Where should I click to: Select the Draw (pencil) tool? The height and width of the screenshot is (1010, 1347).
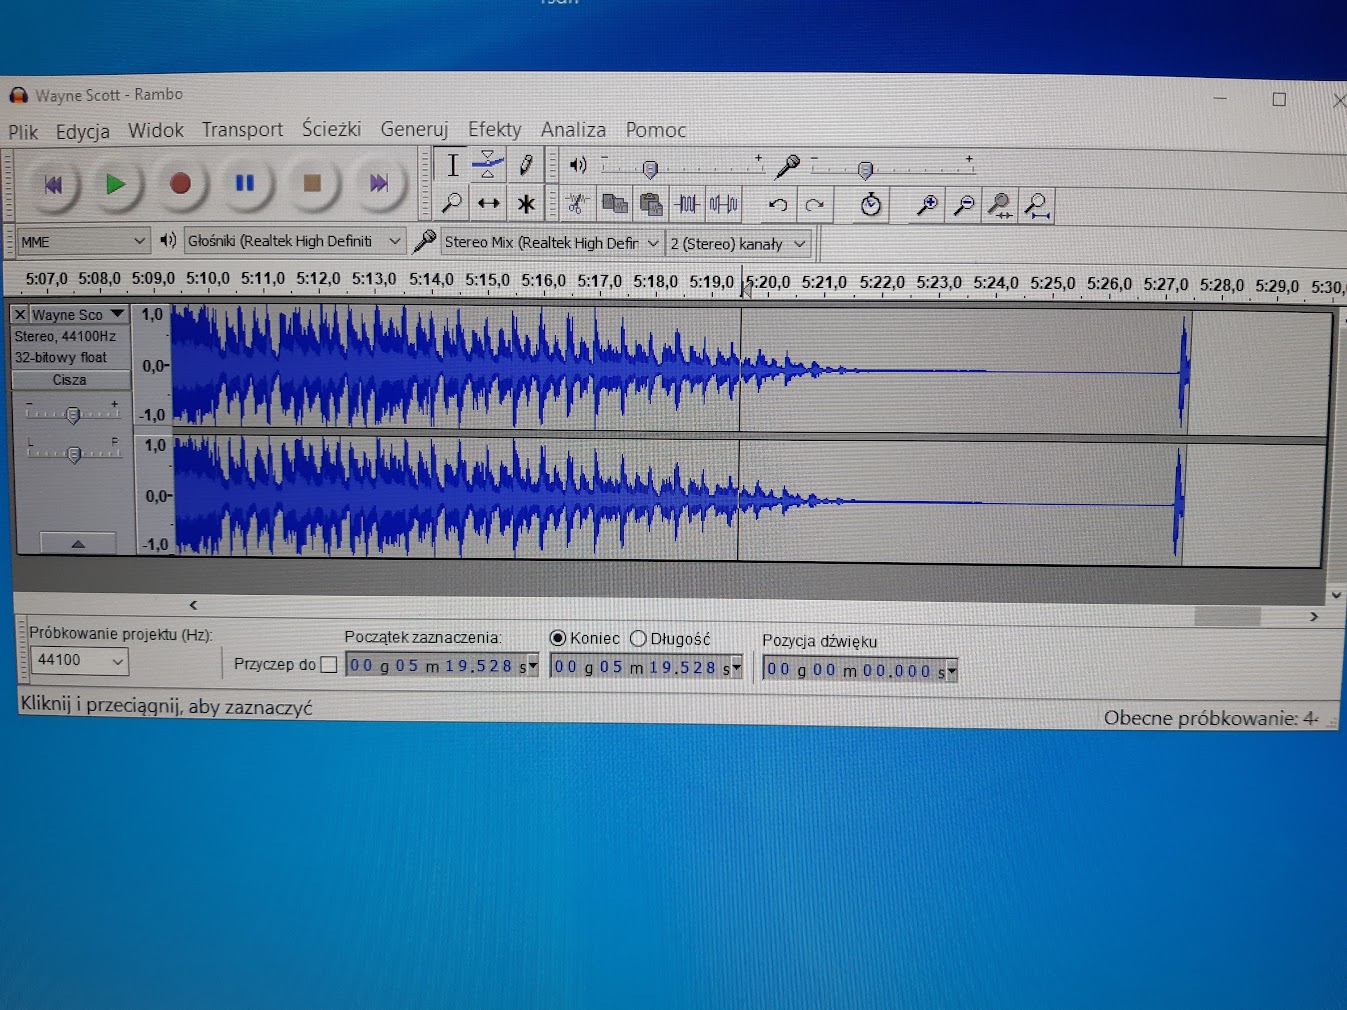pos(526,165)
